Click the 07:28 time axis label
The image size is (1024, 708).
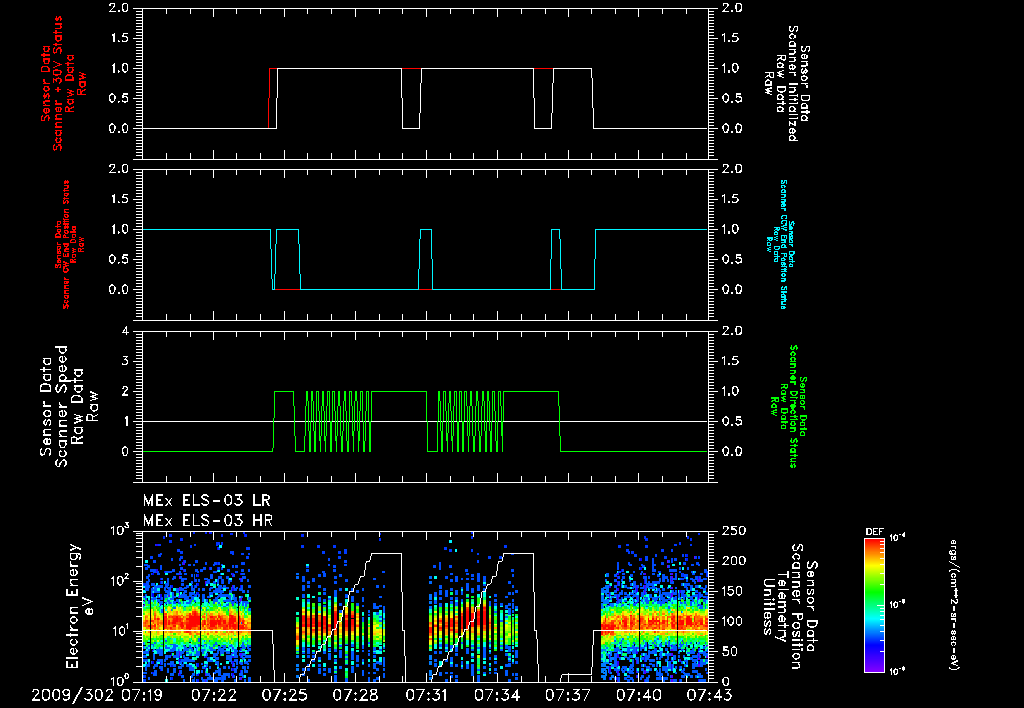[x=355, y=695]
